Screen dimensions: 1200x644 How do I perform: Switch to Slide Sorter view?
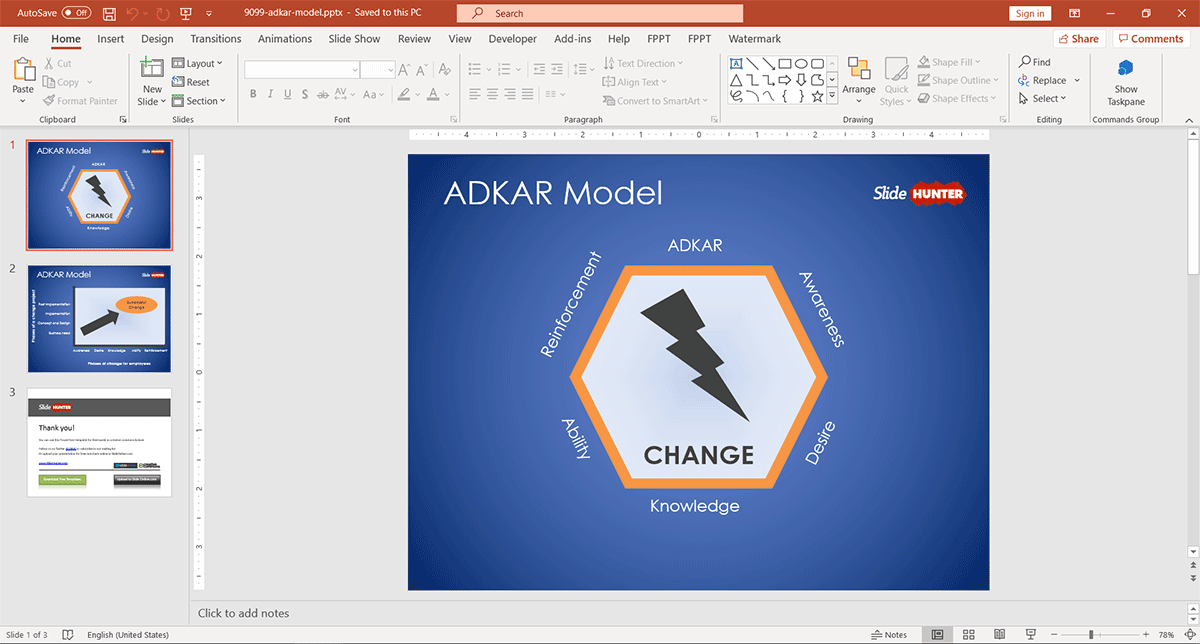tap(967, 634)
